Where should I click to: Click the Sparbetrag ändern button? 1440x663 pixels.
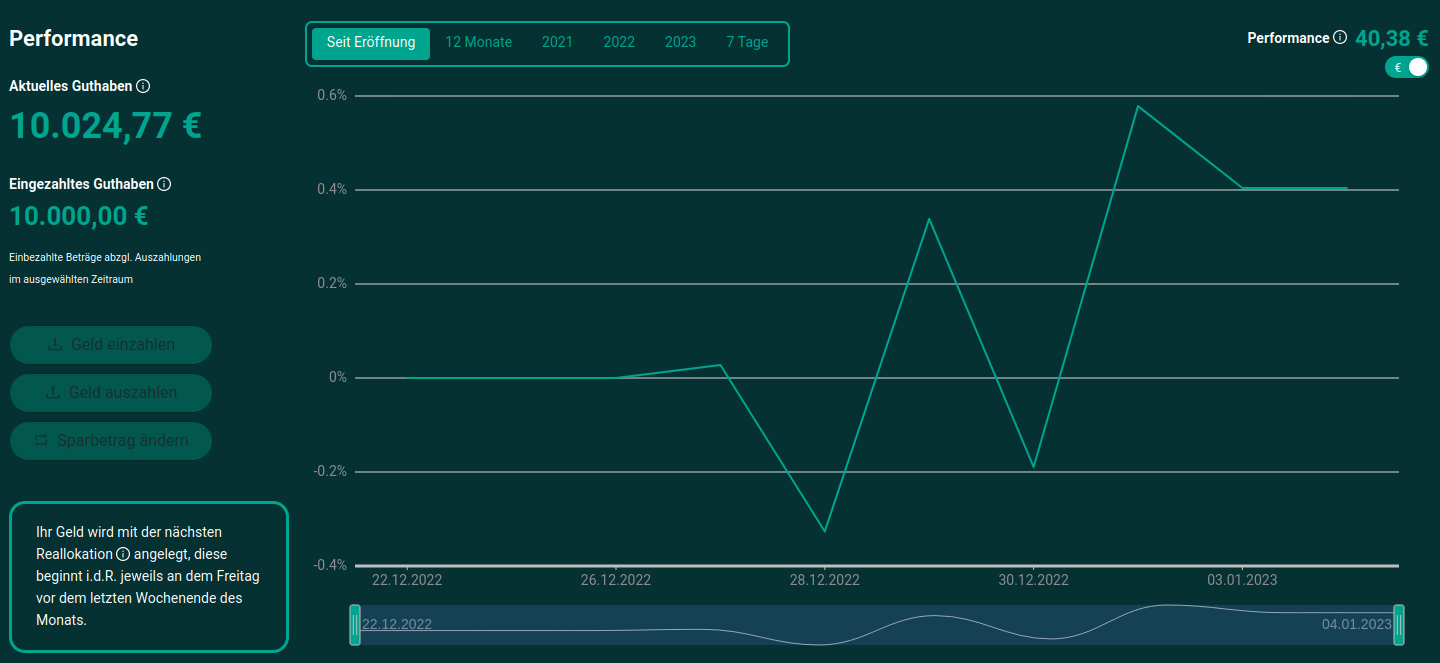coord(111,441)
